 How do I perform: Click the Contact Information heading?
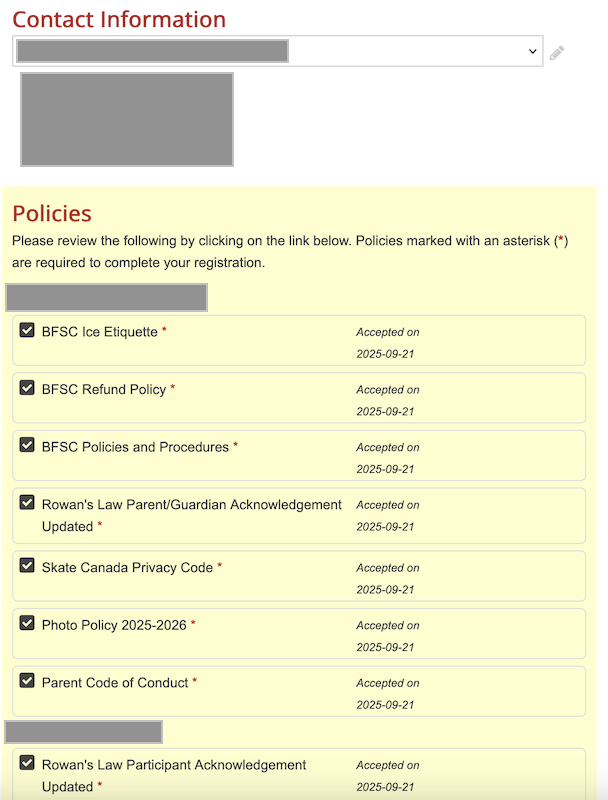119,19
